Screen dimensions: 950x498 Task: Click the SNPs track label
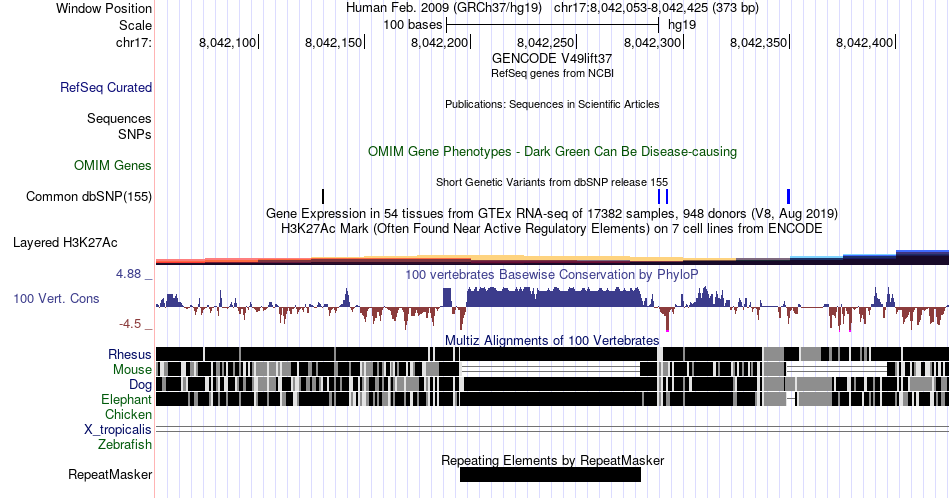(x=135, y=134)
